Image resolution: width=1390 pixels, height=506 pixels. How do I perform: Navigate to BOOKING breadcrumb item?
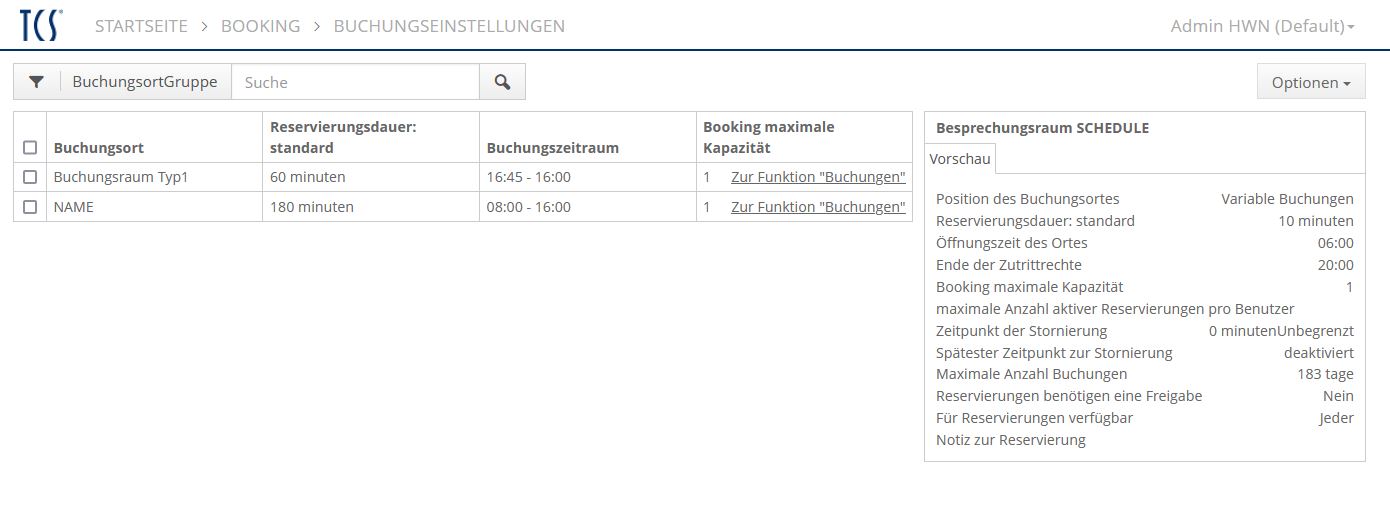(260, 26)
